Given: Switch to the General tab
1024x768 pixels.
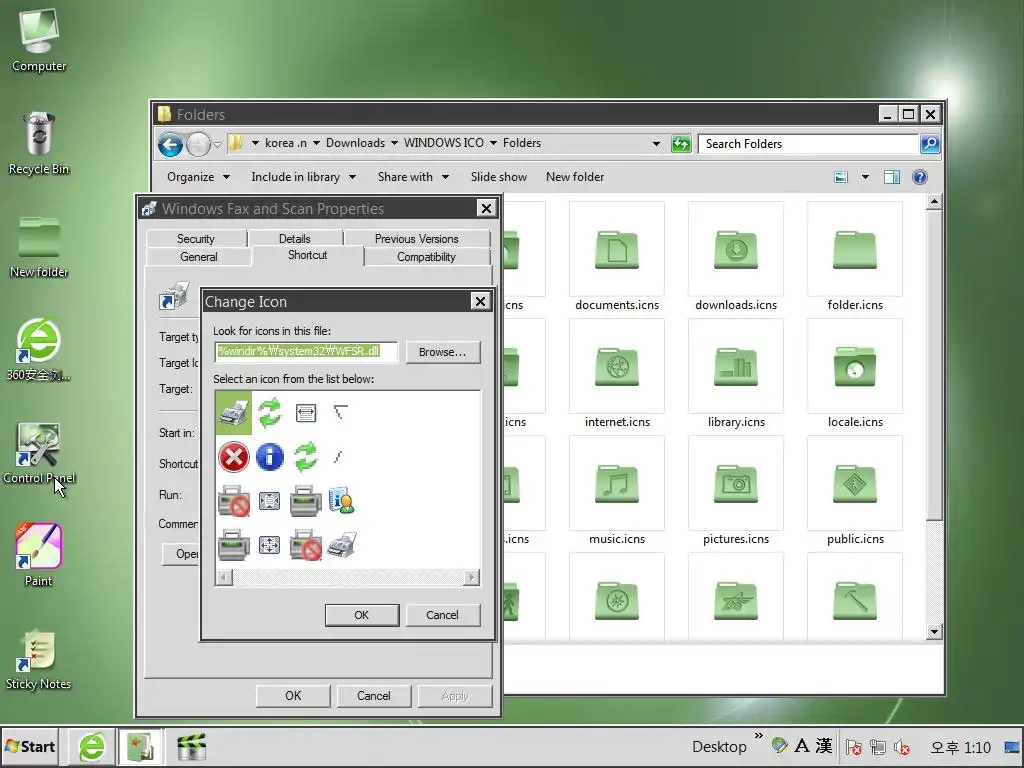Looking at the screenshot, I should (199, 257).
